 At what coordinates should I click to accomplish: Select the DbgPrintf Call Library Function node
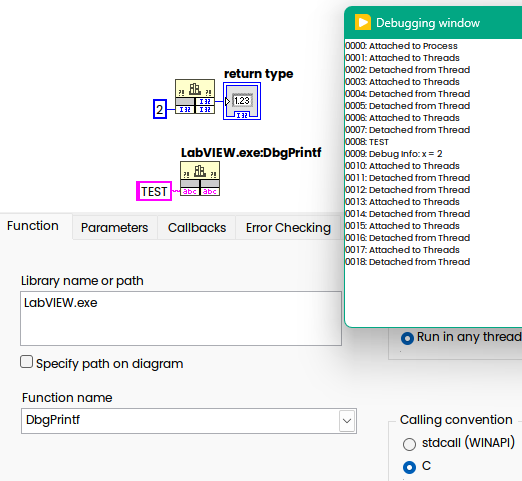click(x=200, y=179)
